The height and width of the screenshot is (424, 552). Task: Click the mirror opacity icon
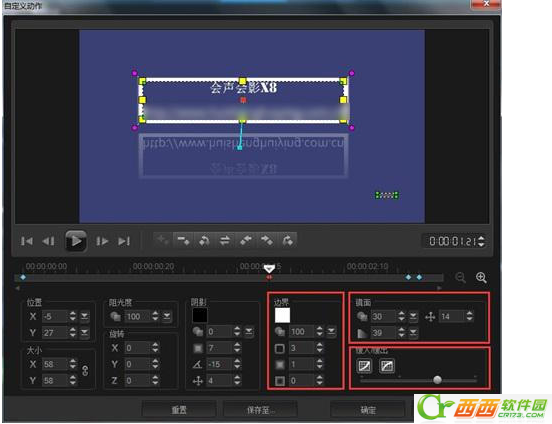pyautogui.click(x=362, y=316)
